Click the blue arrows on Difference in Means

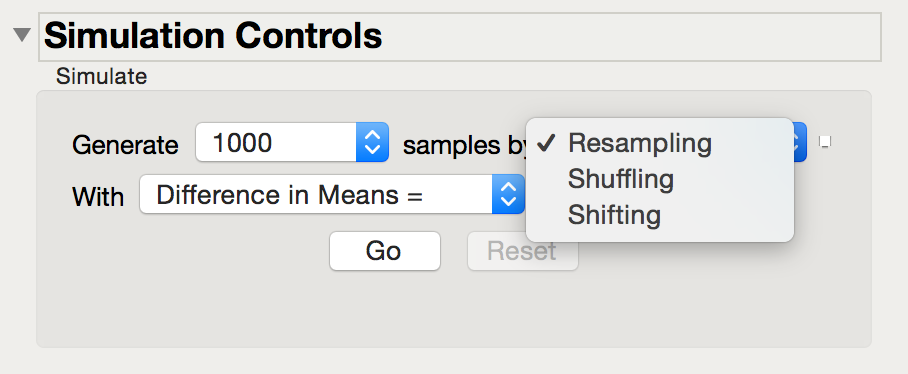point(508,194)
